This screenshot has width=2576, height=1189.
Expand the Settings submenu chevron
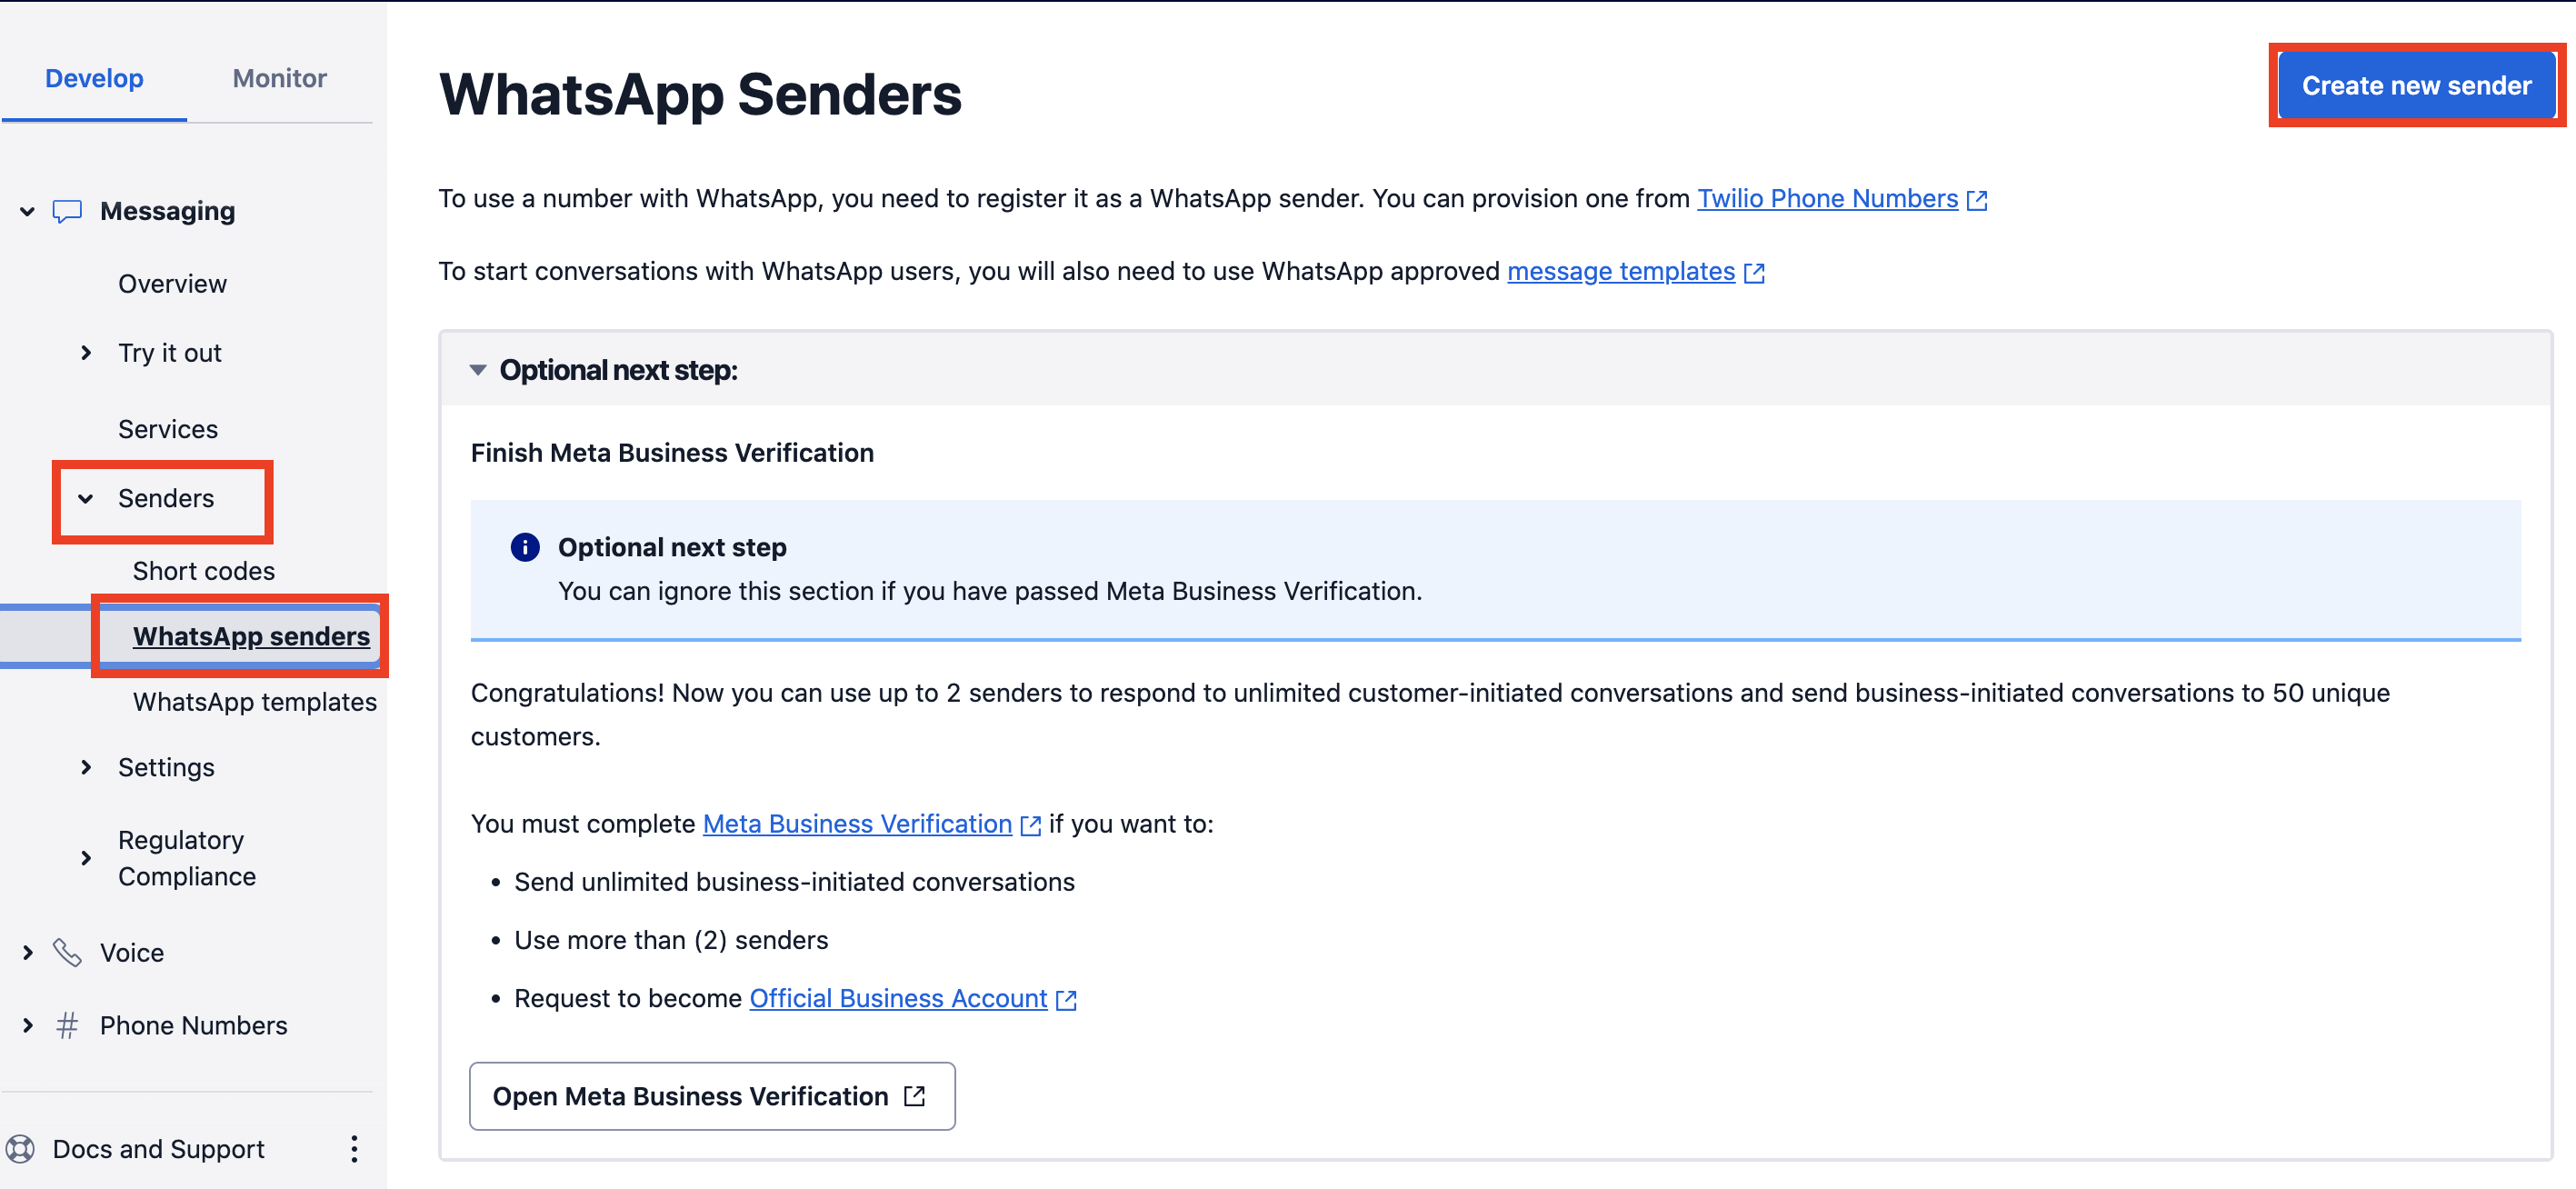point(86,767)
